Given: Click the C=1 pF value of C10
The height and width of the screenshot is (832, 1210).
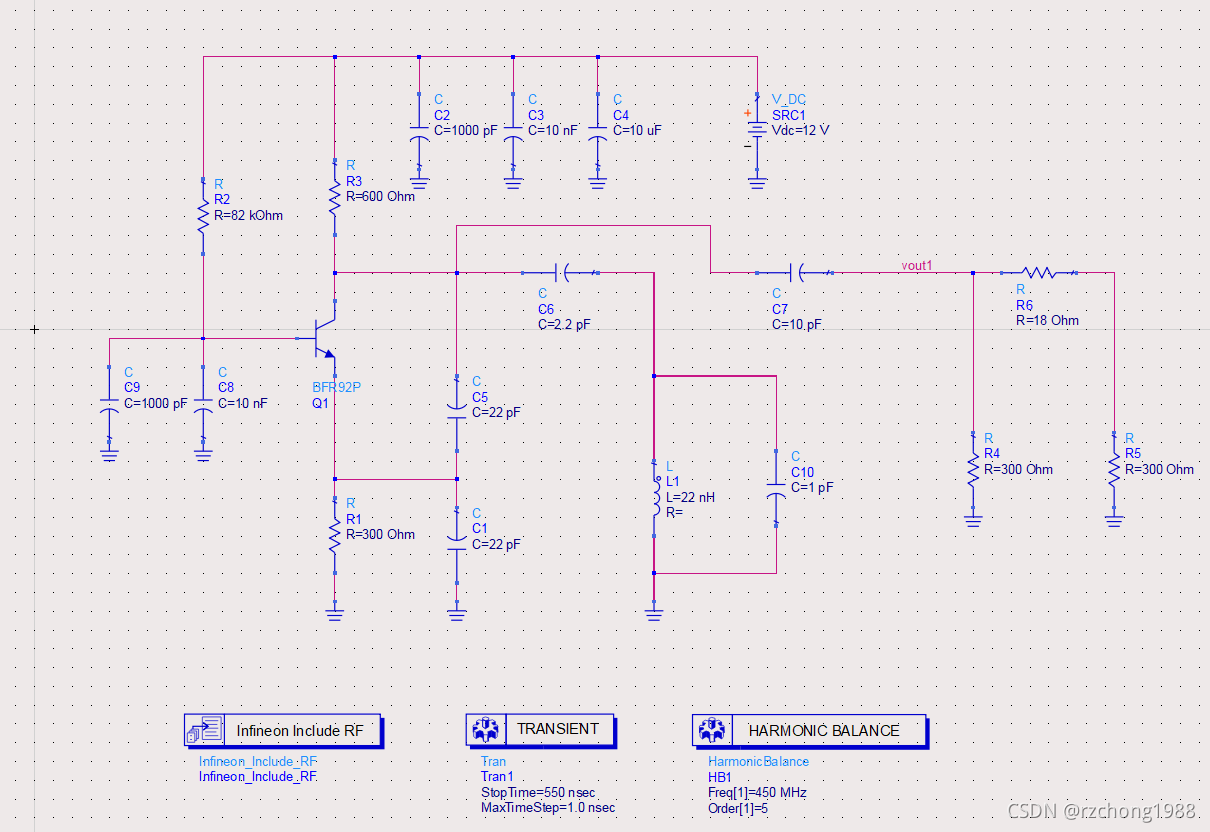Looking at the screenshot, I should click(x=812, y=487).
